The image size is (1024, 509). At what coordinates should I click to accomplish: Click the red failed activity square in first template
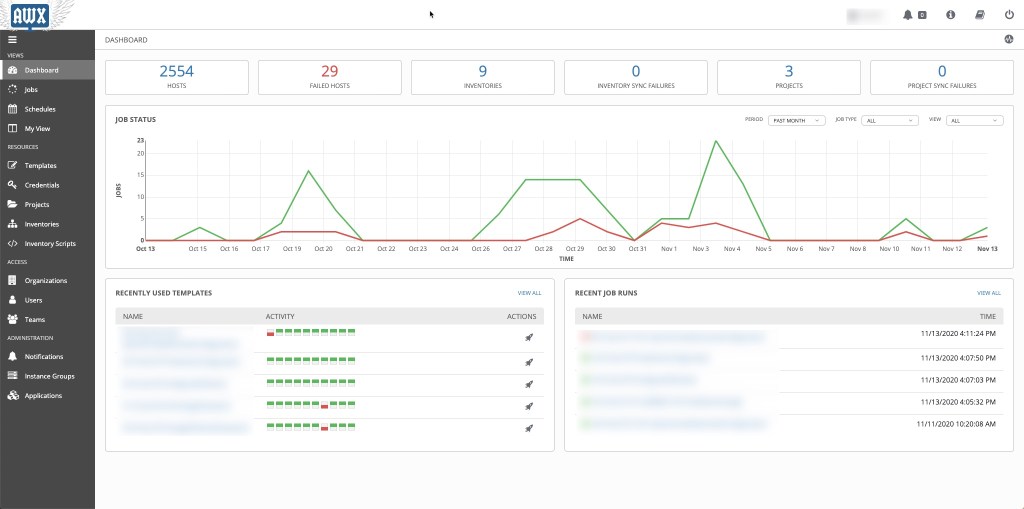270,333
